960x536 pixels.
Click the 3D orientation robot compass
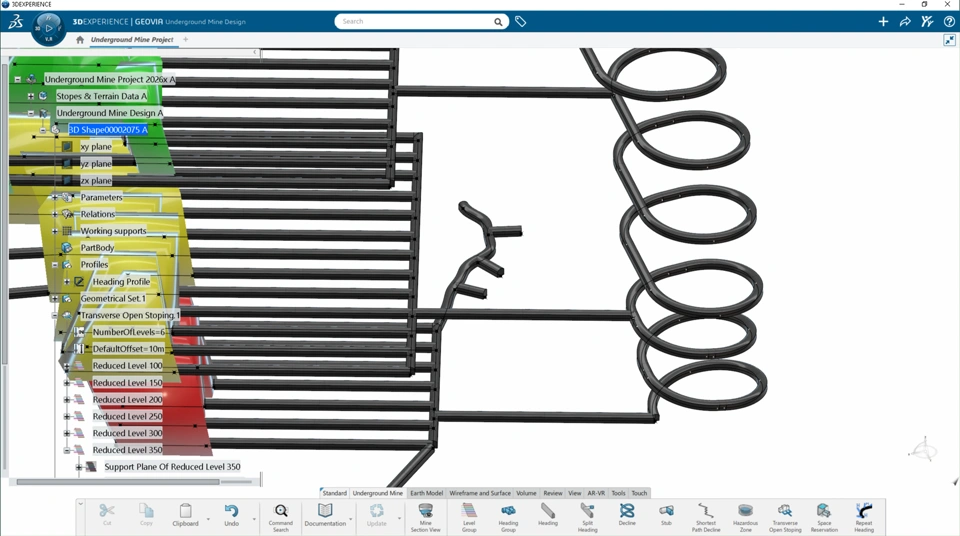pos(923,449)
